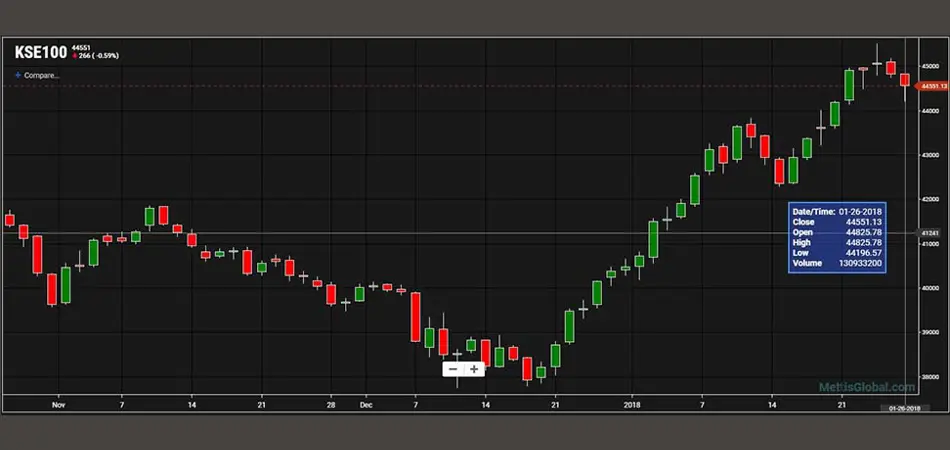Open the Compare... symbol field
Viewport: 950px width, 450px height.
tap(41, 75)
